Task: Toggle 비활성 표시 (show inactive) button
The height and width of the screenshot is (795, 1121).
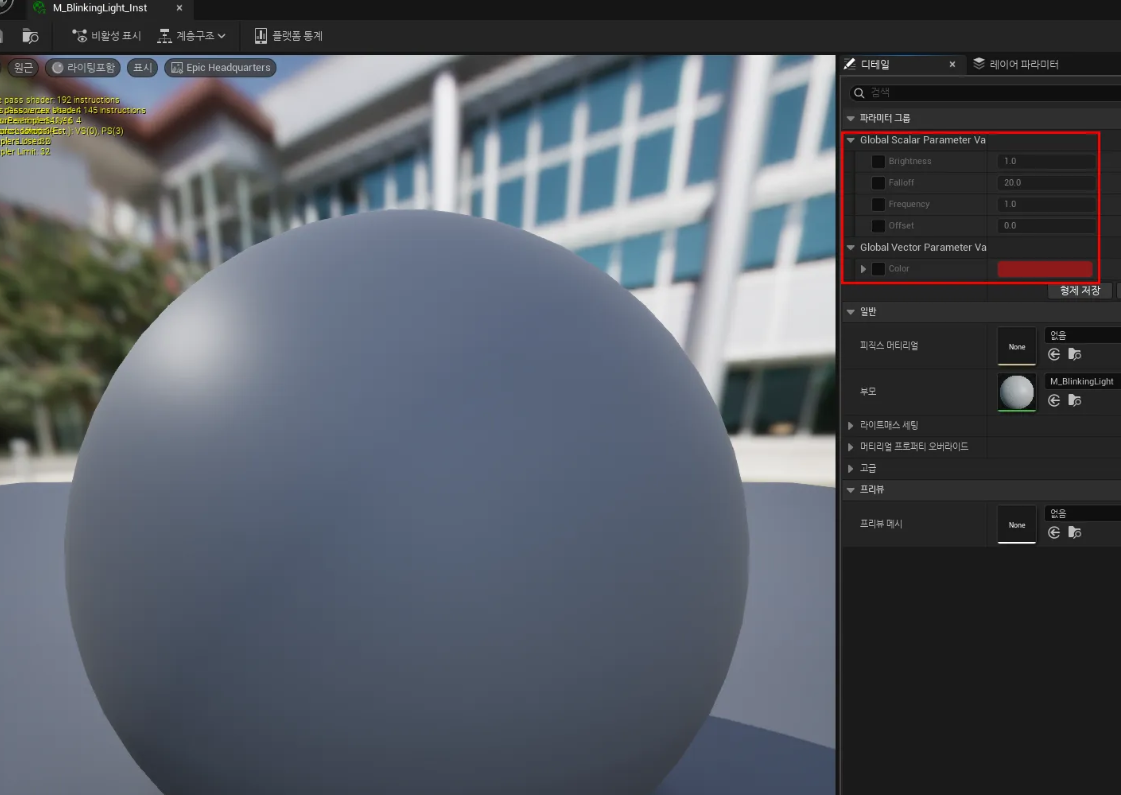Action: coord(107,36)
